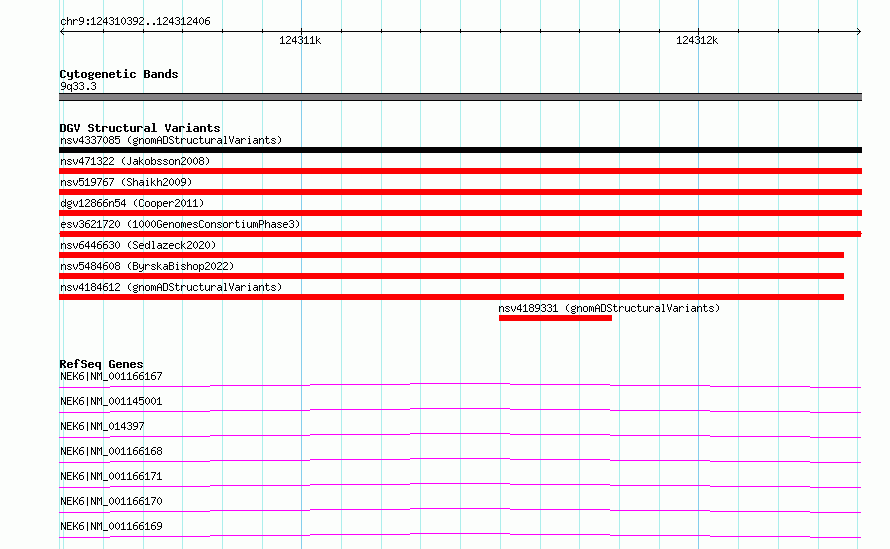Open the nsv4184612 gnomAD variant label
The height and width of the screenshot is (549, 890).
[x=171, y=287]
